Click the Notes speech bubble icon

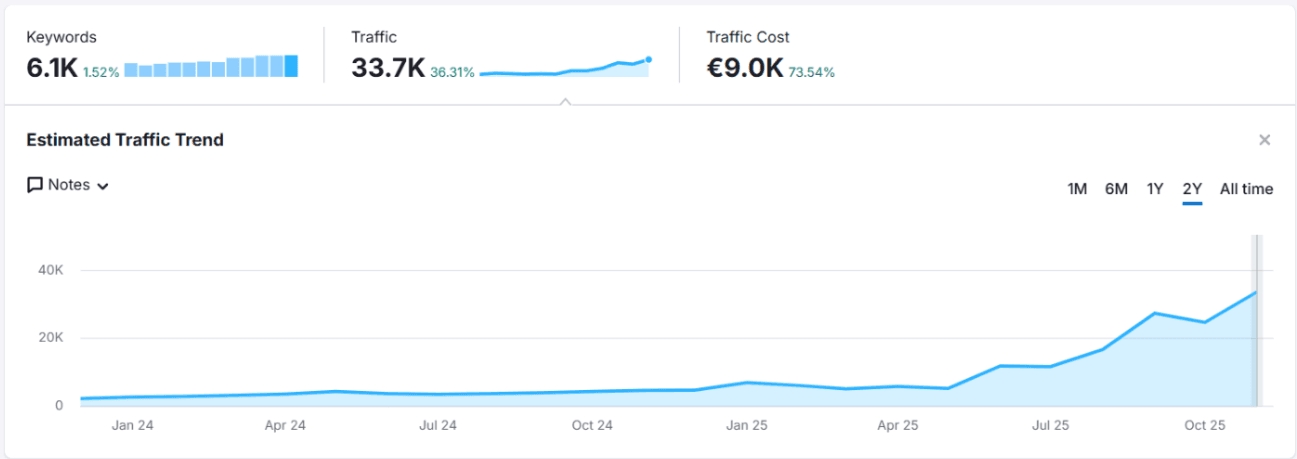pyautogui.click(x=35, y=185)
